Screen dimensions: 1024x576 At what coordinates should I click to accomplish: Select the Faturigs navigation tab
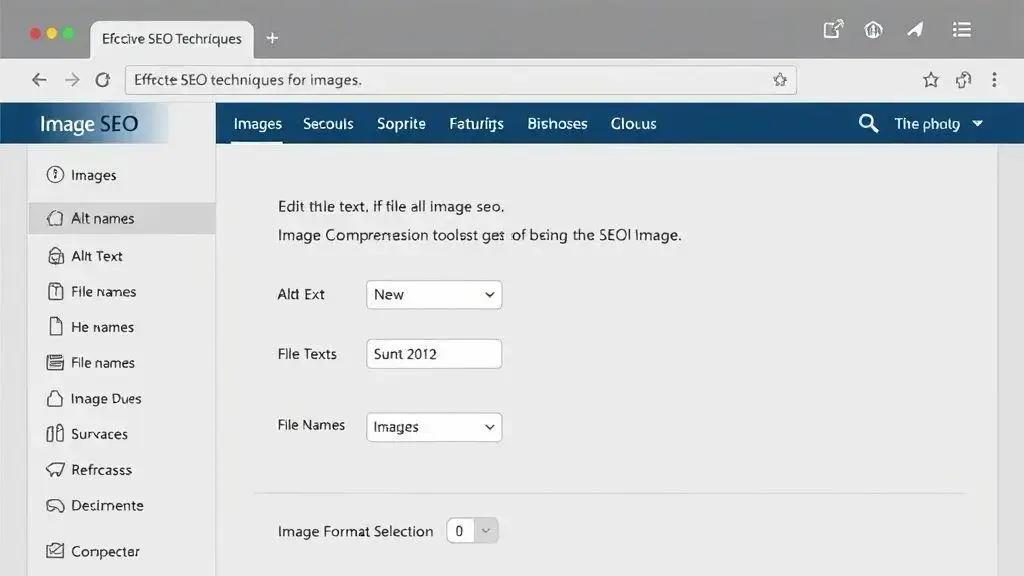[476, 123]
